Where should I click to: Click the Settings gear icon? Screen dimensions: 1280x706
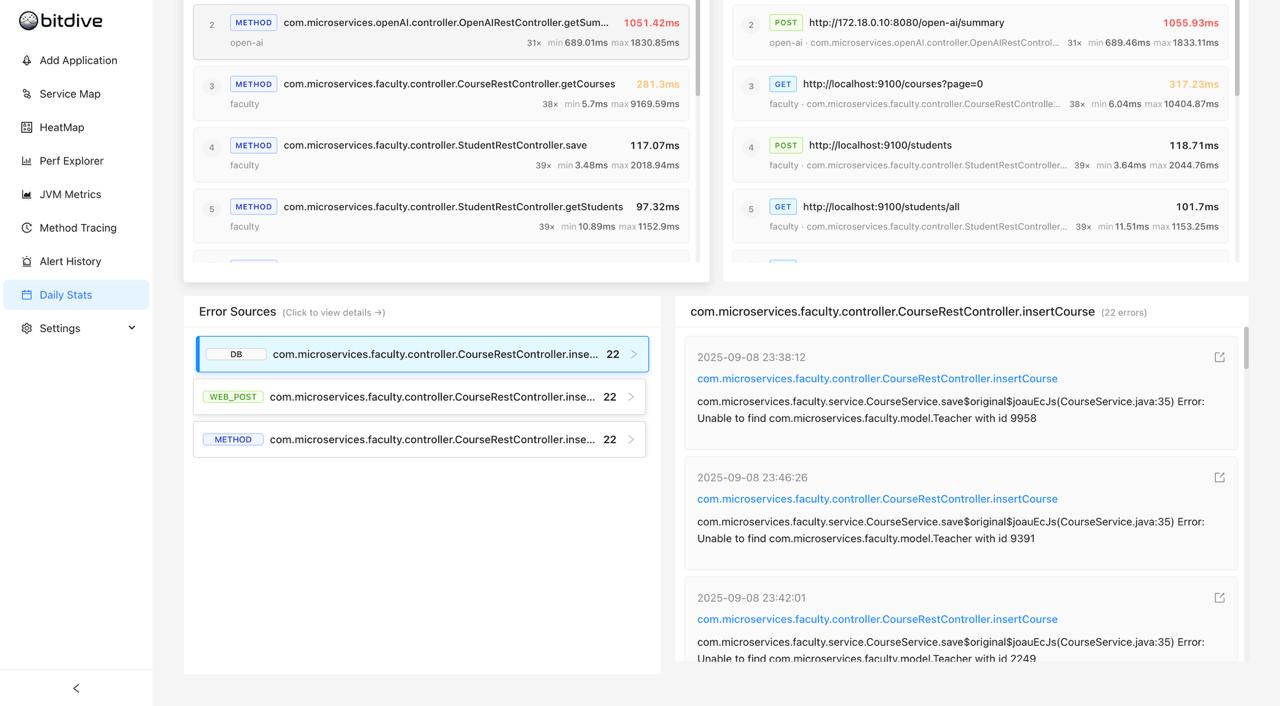tap(27, 329)
